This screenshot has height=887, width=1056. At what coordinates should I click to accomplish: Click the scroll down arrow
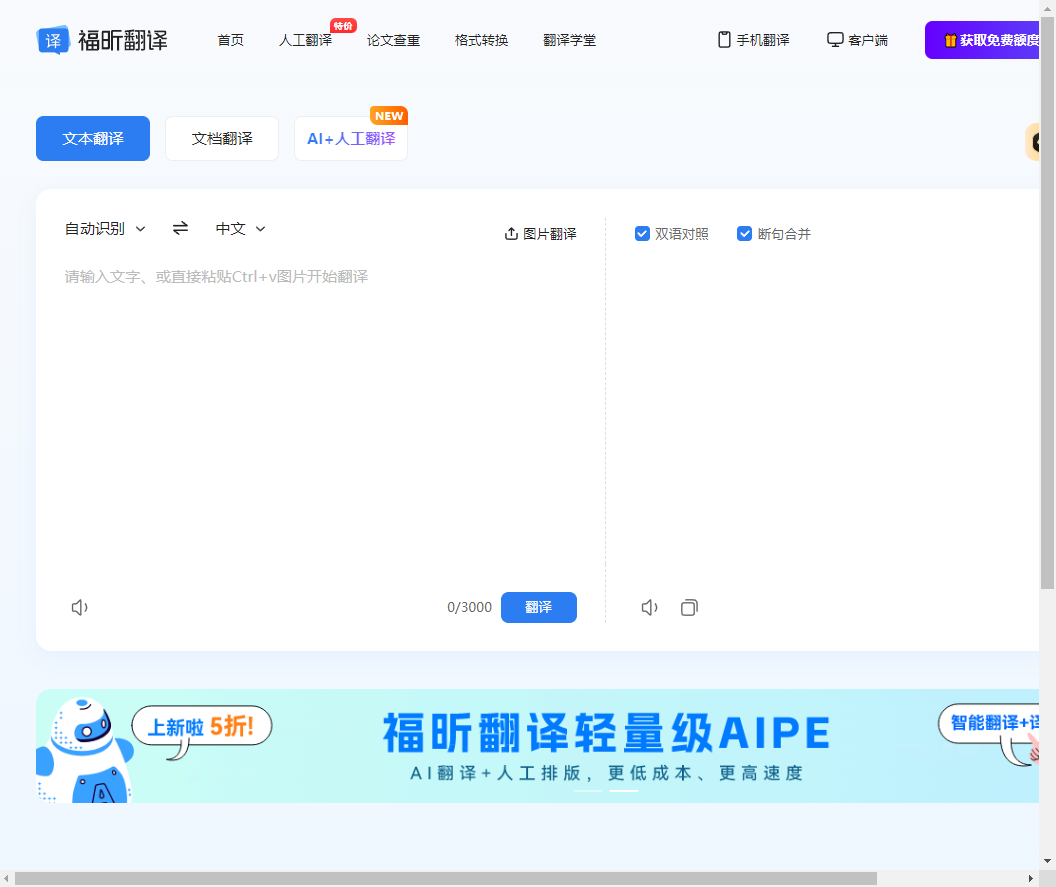[x=1047, y=861]
